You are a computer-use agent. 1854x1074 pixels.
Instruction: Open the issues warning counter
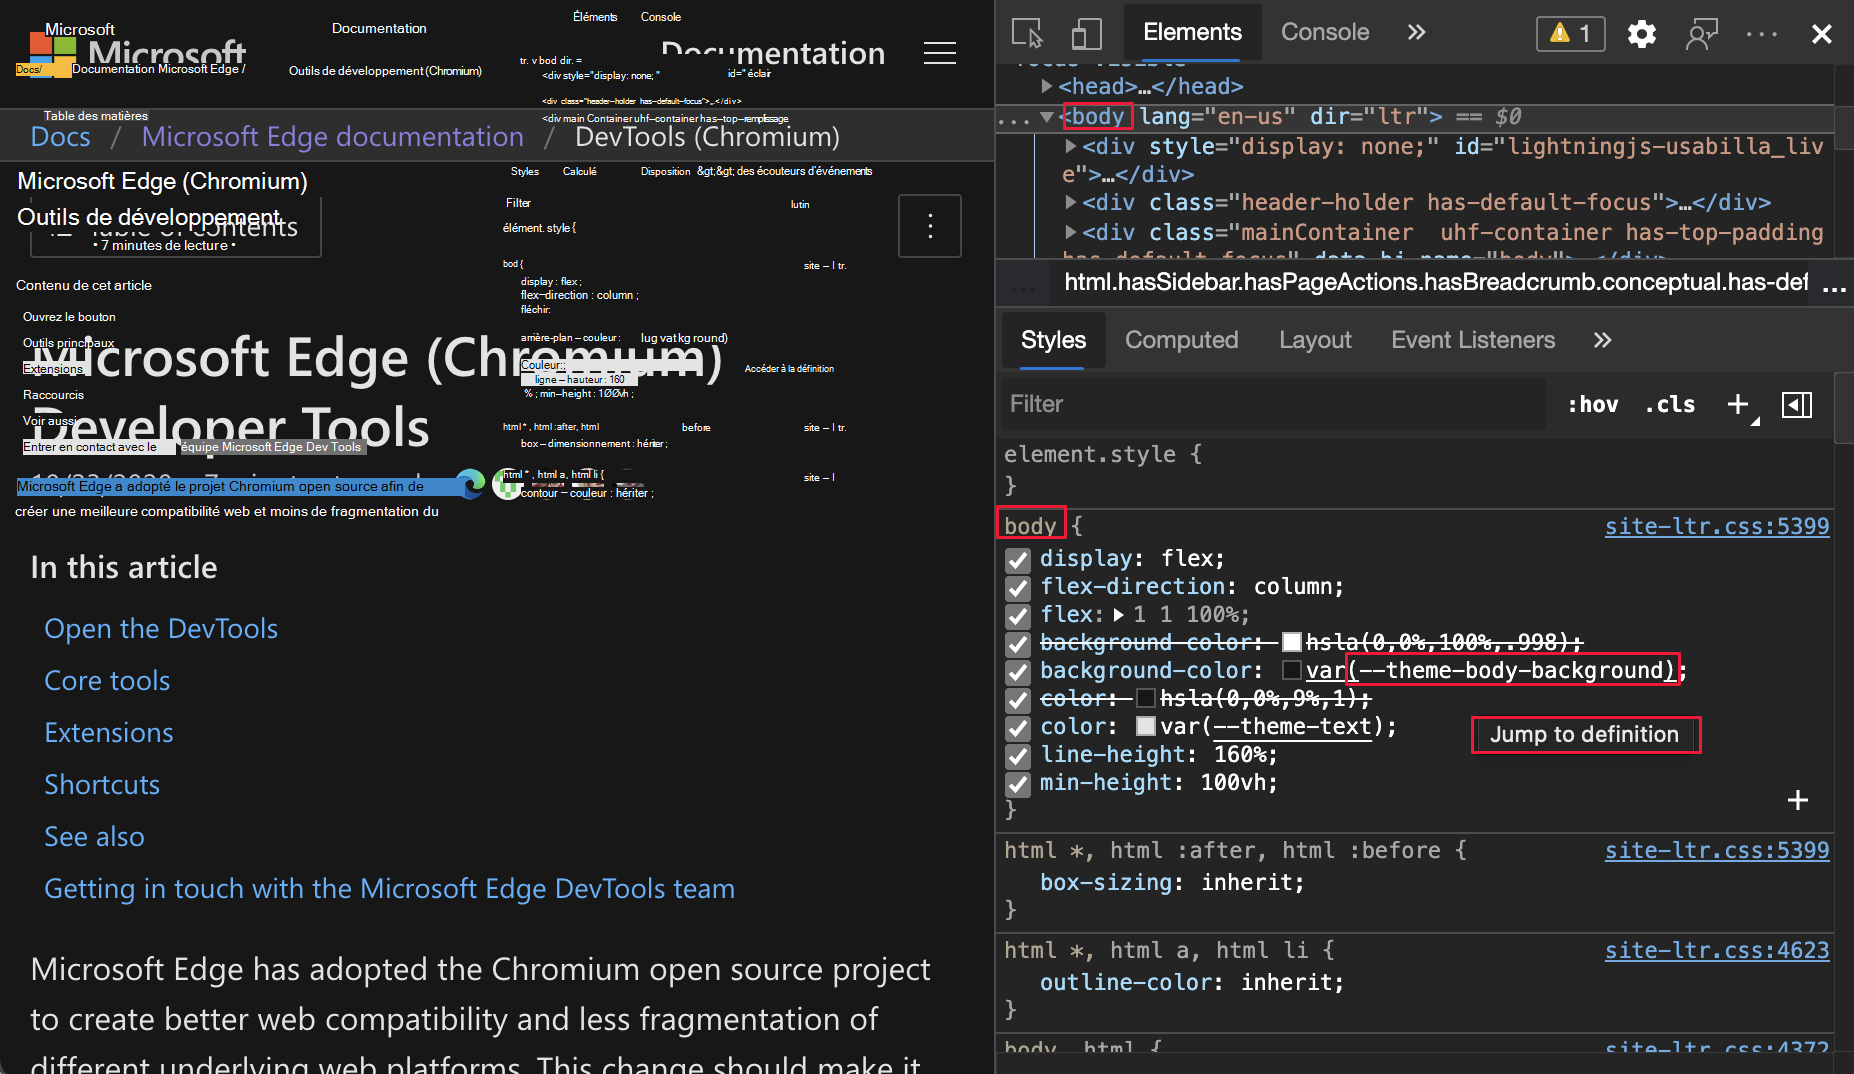coord(1569,33)
